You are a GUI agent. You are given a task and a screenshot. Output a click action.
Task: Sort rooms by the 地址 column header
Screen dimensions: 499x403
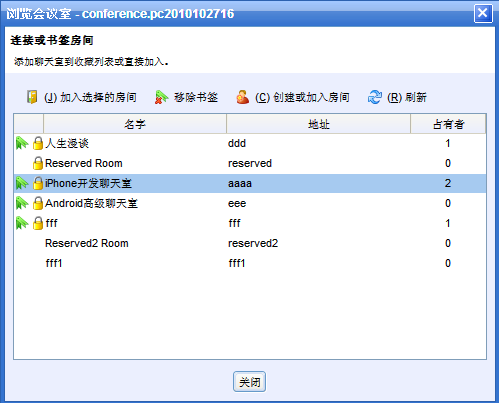click(x=318, y=124)
